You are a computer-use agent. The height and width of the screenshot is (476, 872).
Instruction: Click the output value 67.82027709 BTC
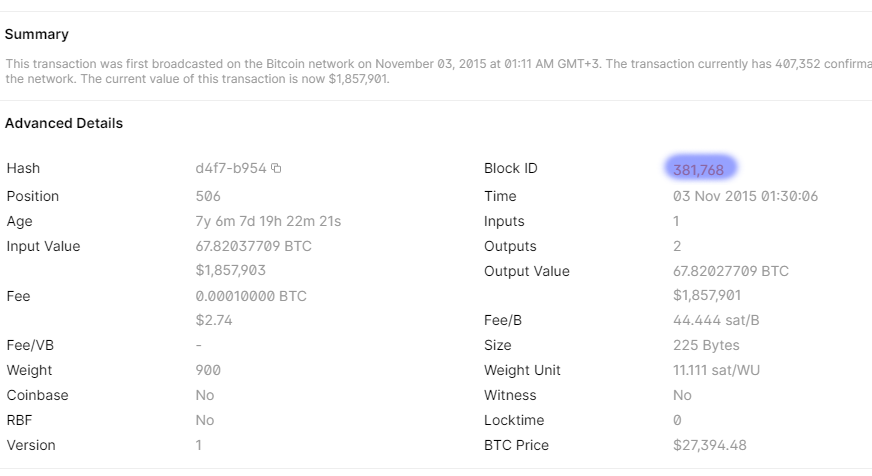coord(730,271)
